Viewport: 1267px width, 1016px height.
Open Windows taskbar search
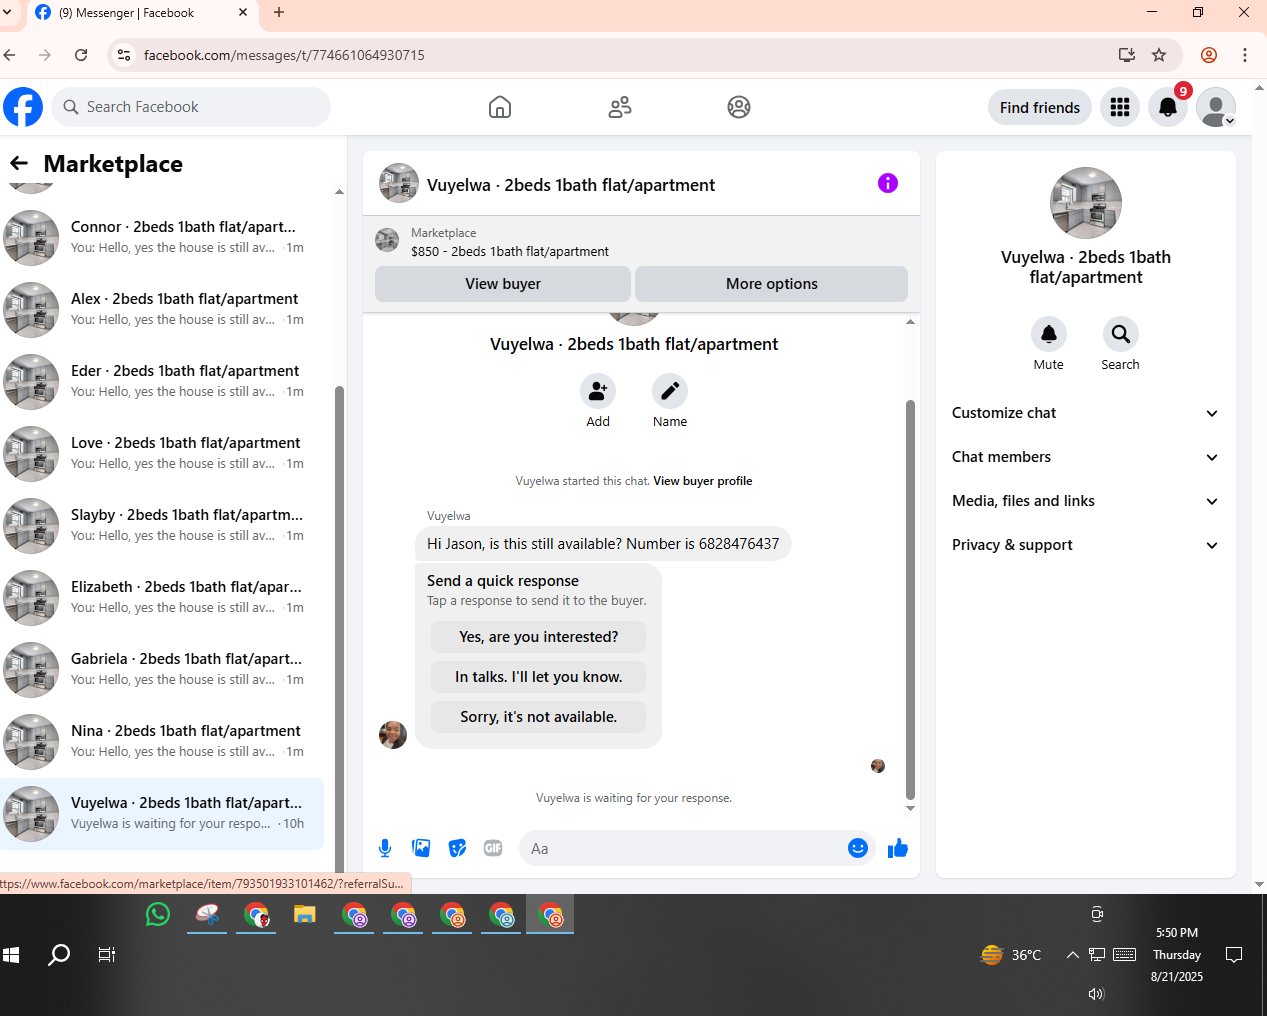[x=59, y=955]
